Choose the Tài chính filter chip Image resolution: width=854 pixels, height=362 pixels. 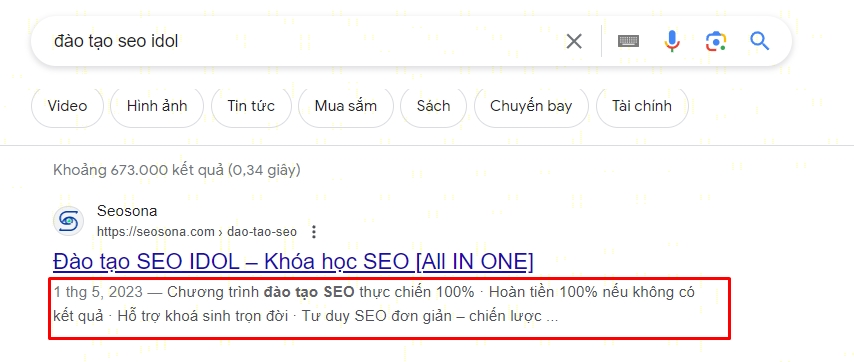pyautogui.click(x=642, y=106)
